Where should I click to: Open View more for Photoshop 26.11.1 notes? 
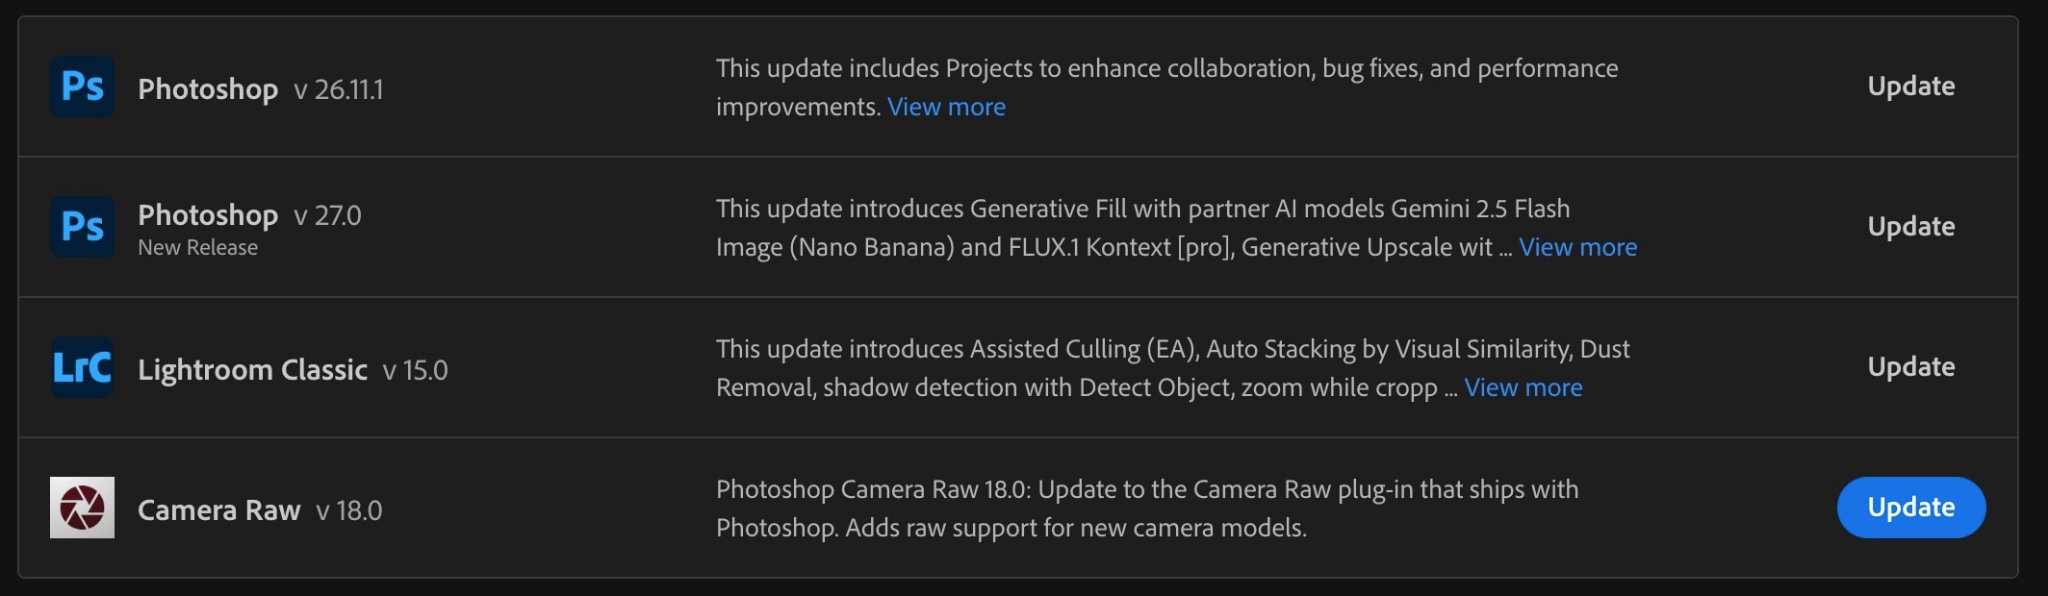coord(946,107)
